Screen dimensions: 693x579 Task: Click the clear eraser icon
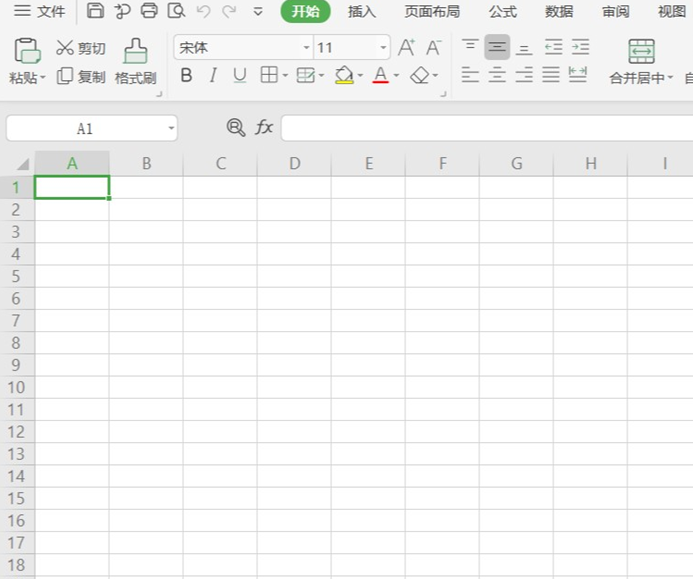click(x=420, y=75)
